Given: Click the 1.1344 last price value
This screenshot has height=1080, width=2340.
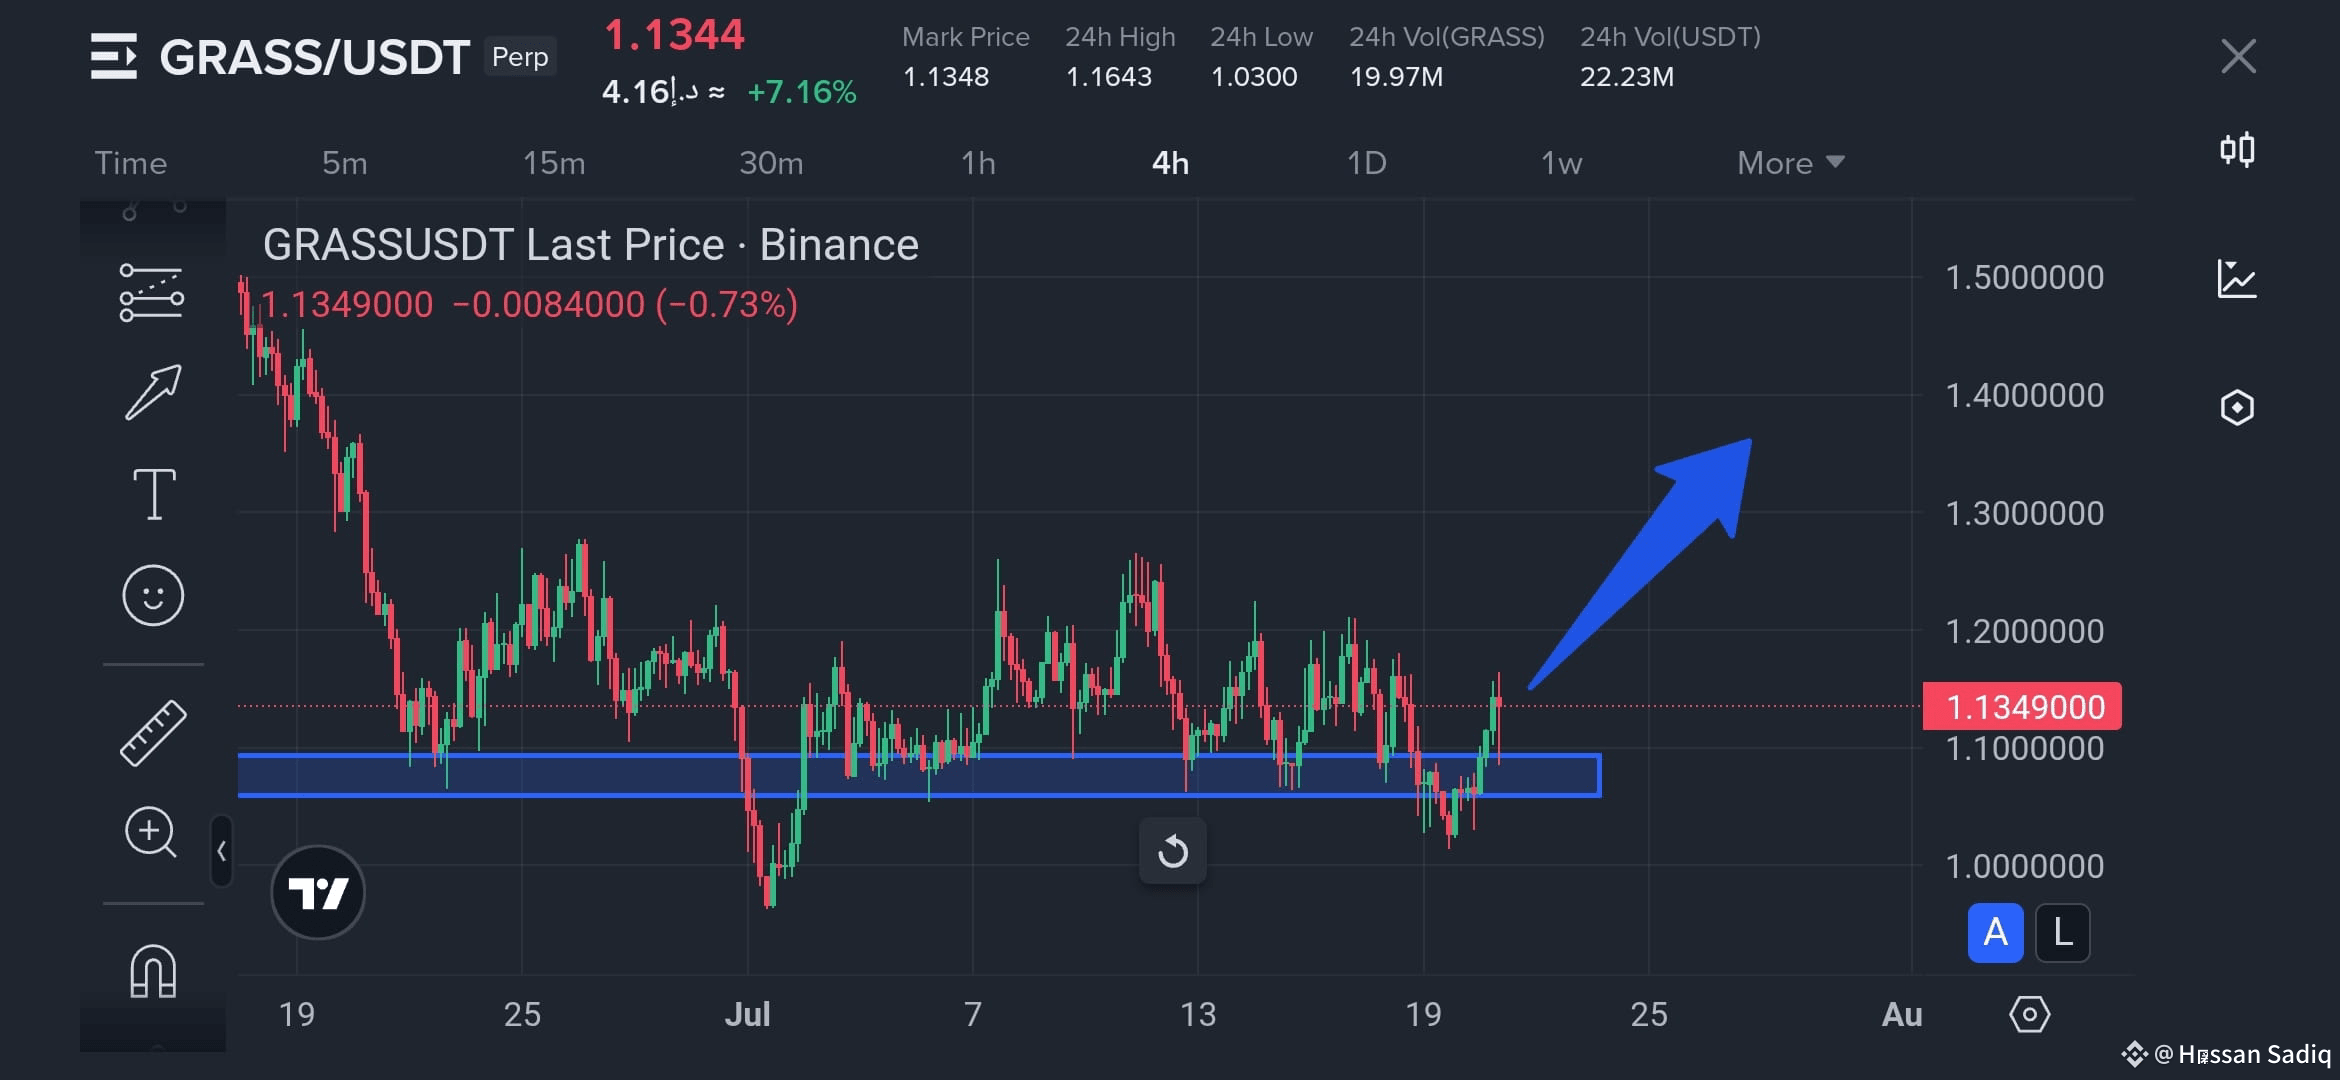Looking at the screenshot, I should coord(674,36).
